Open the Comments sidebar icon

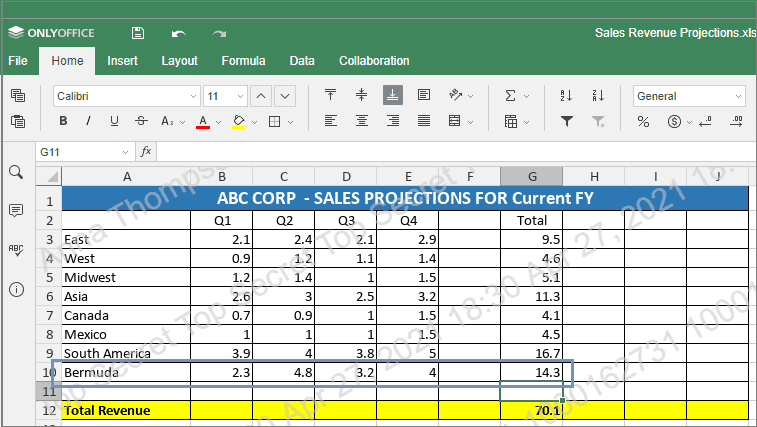[16, 211]
